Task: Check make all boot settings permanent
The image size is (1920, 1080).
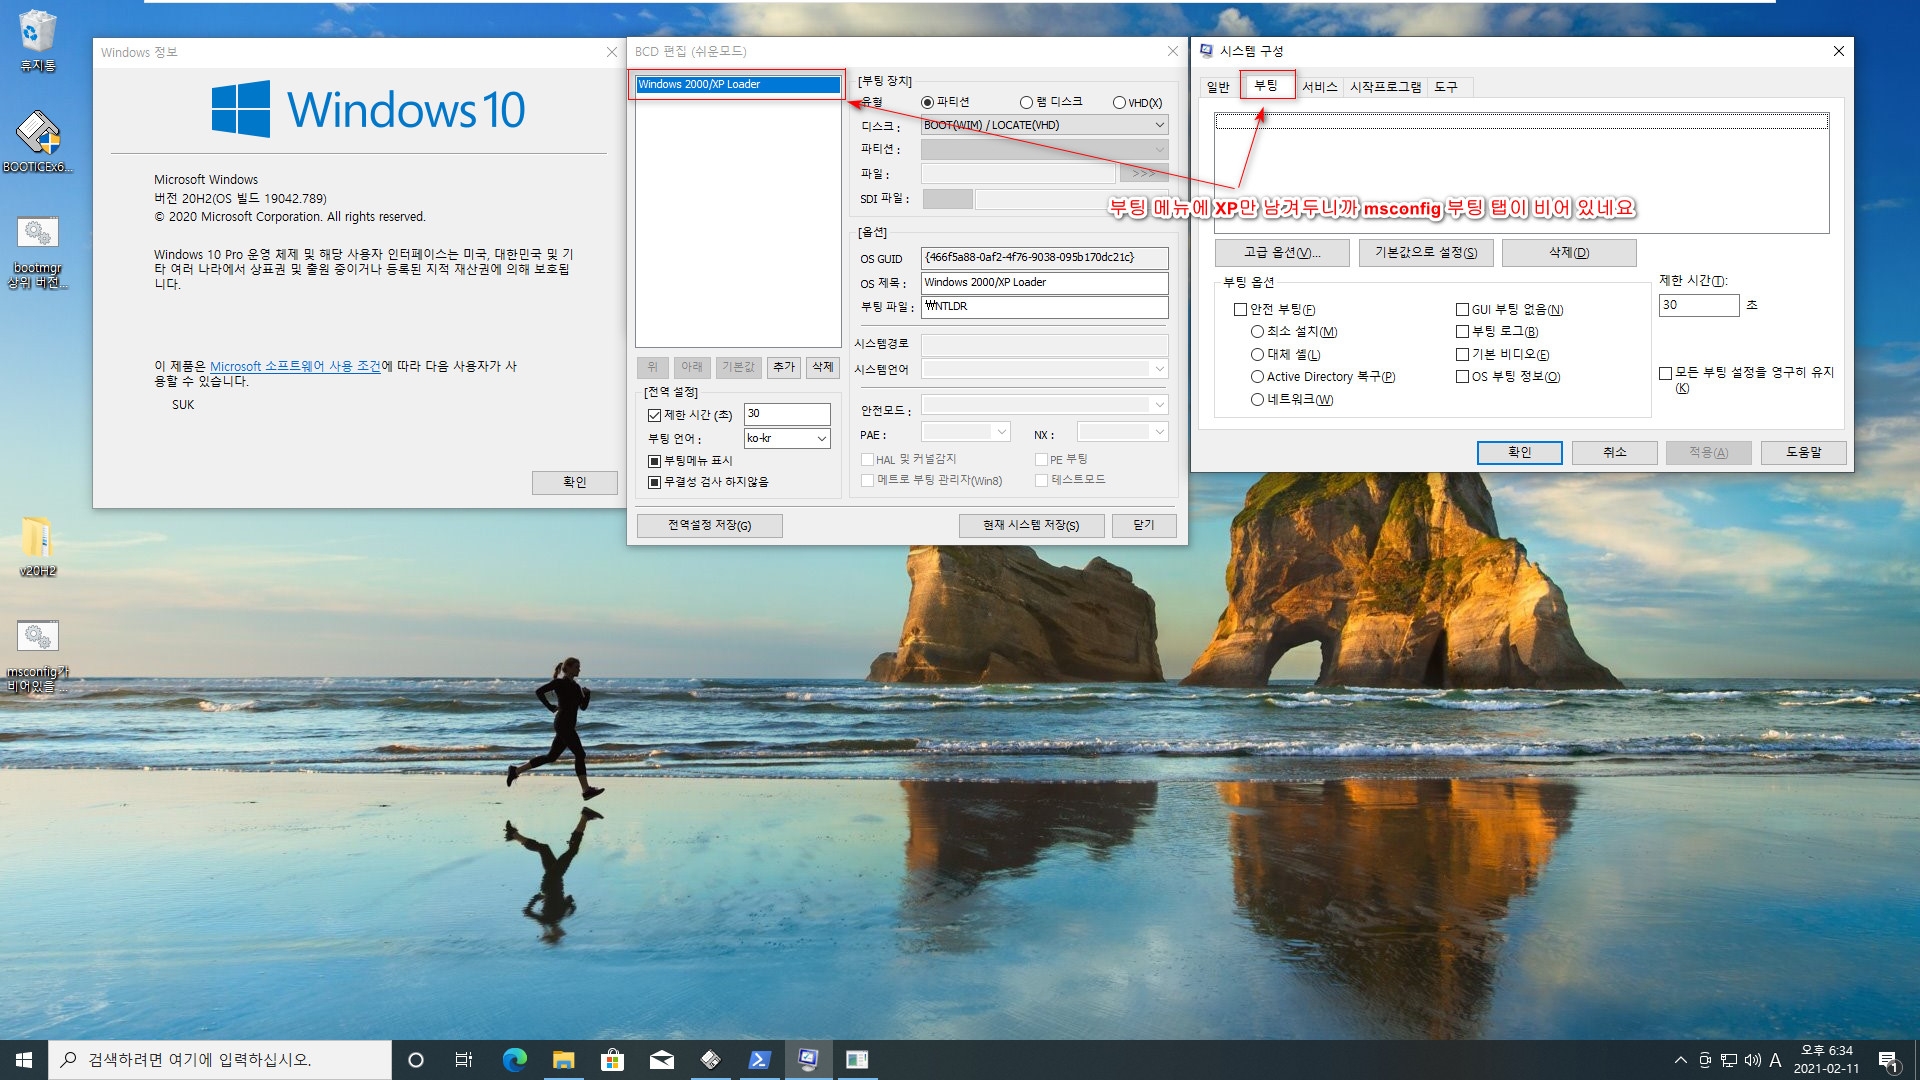Action: point(1665,373)
